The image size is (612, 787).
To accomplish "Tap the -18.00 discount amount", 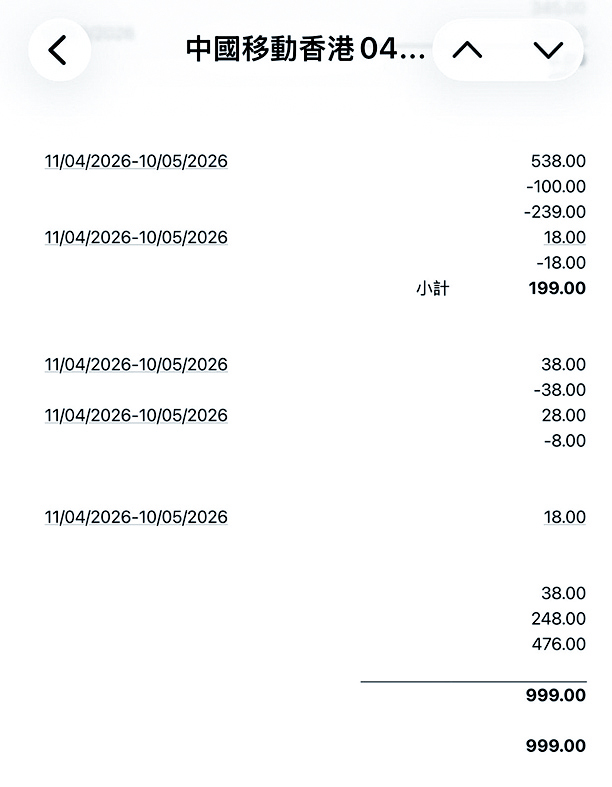I will 561,263.
